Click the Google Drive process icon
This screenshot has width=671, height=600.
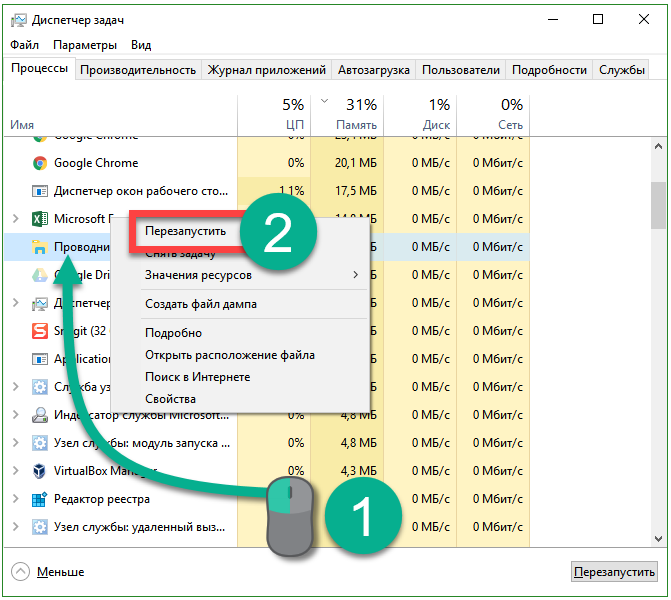pyautogui.click(x=40, y=275)
